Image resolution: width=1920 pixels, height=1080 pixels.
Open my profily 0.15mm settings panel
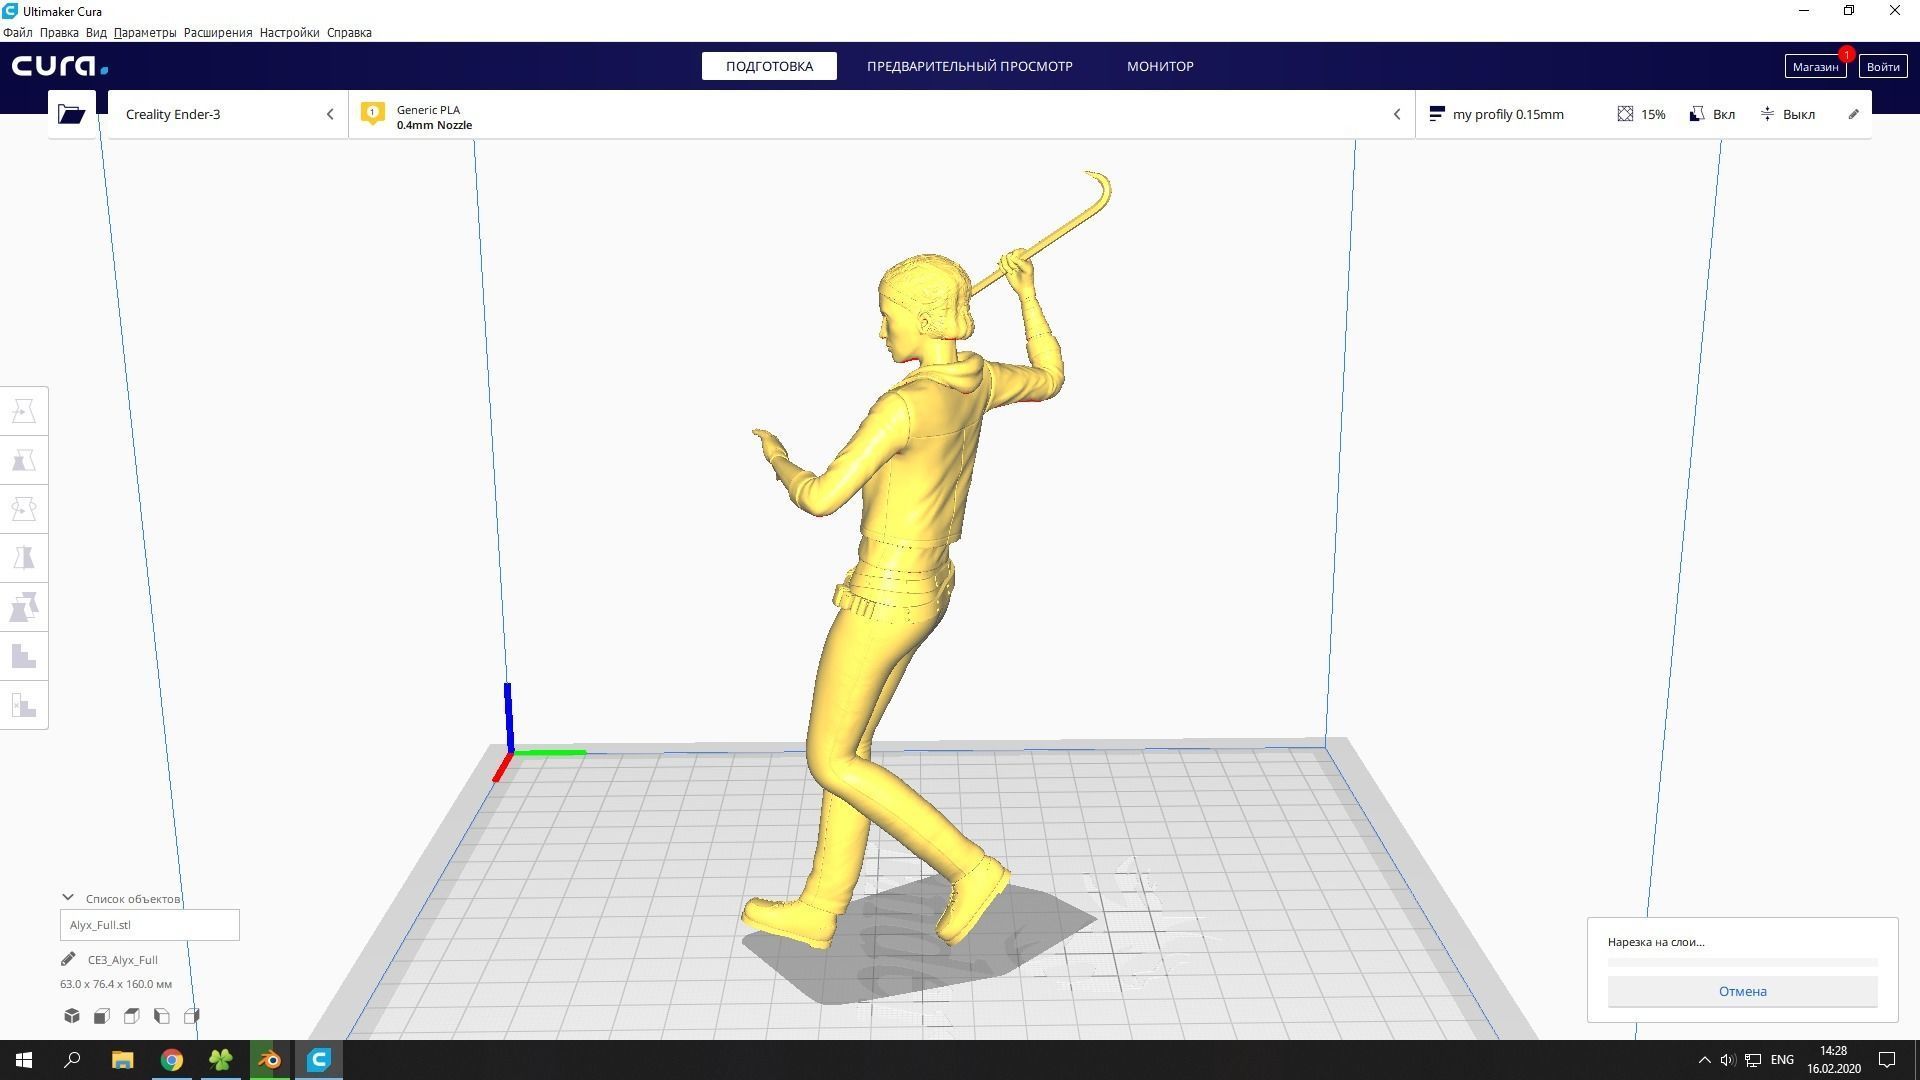tap(1643, 114)
